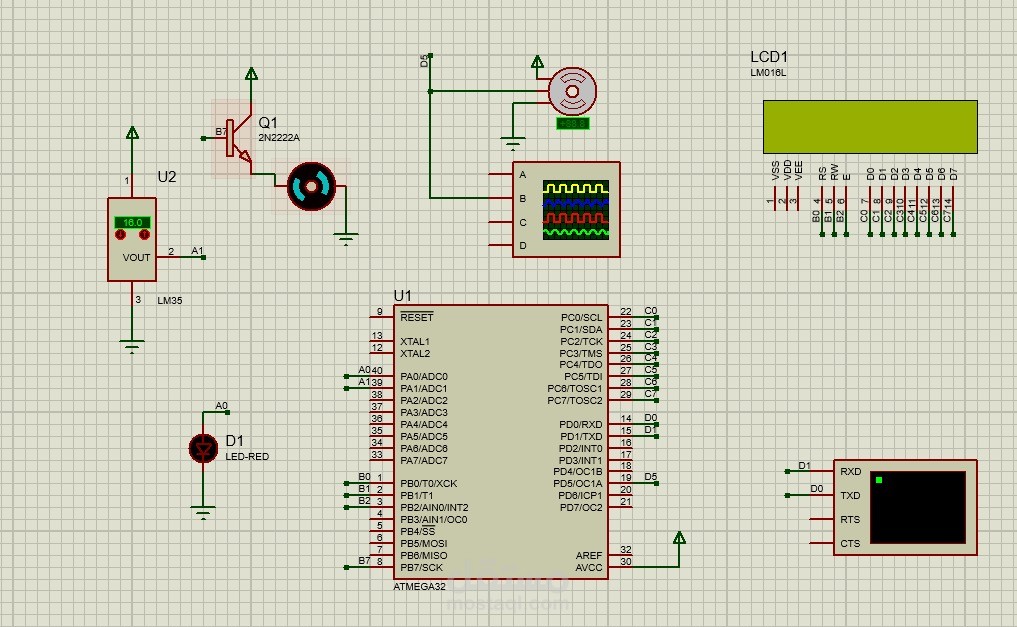Select the ground symbol under the top motor
The height and width of the screenshot is (627, 1017).
point(512,143)
